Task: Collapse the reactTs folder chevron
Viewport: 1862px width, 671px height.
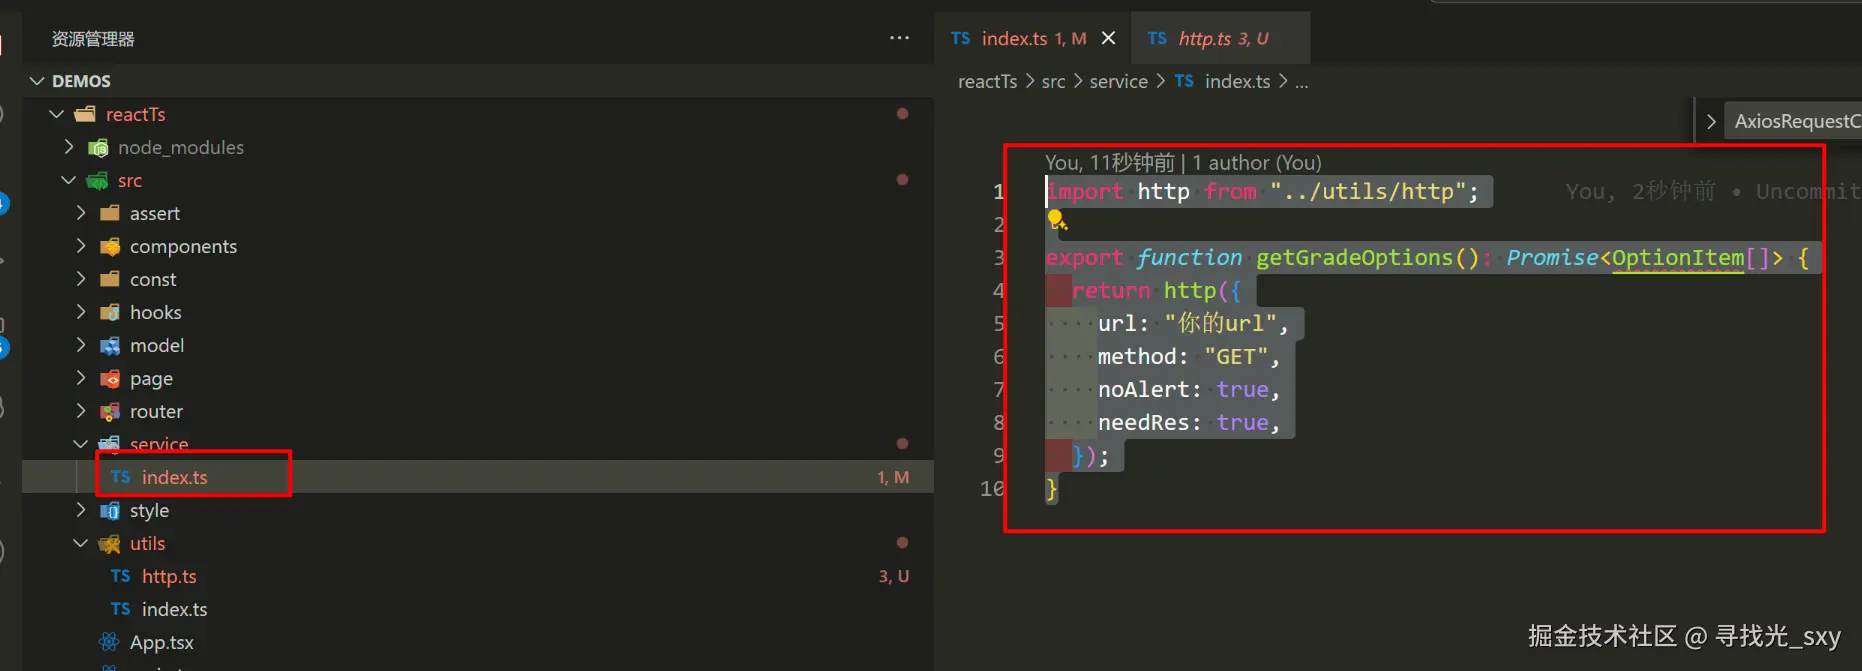Action: click(x=56, y=114)
